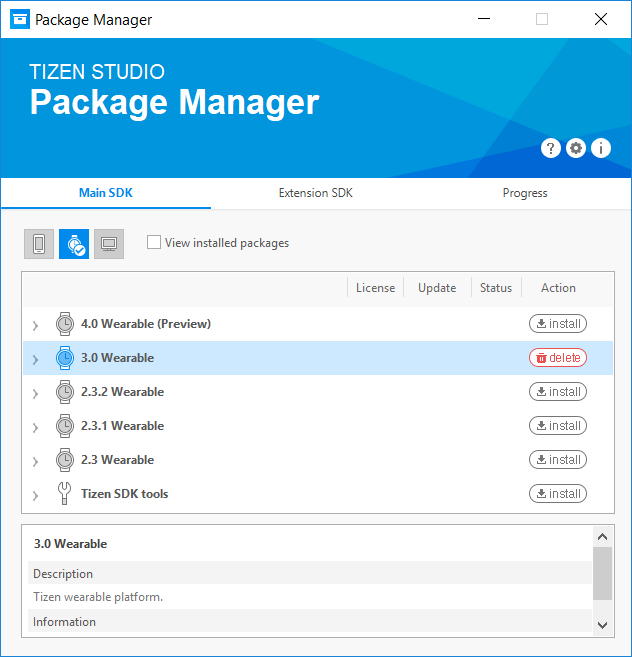Click the License column header
This screenshot has width=632, height=657.
click(376, 288)
